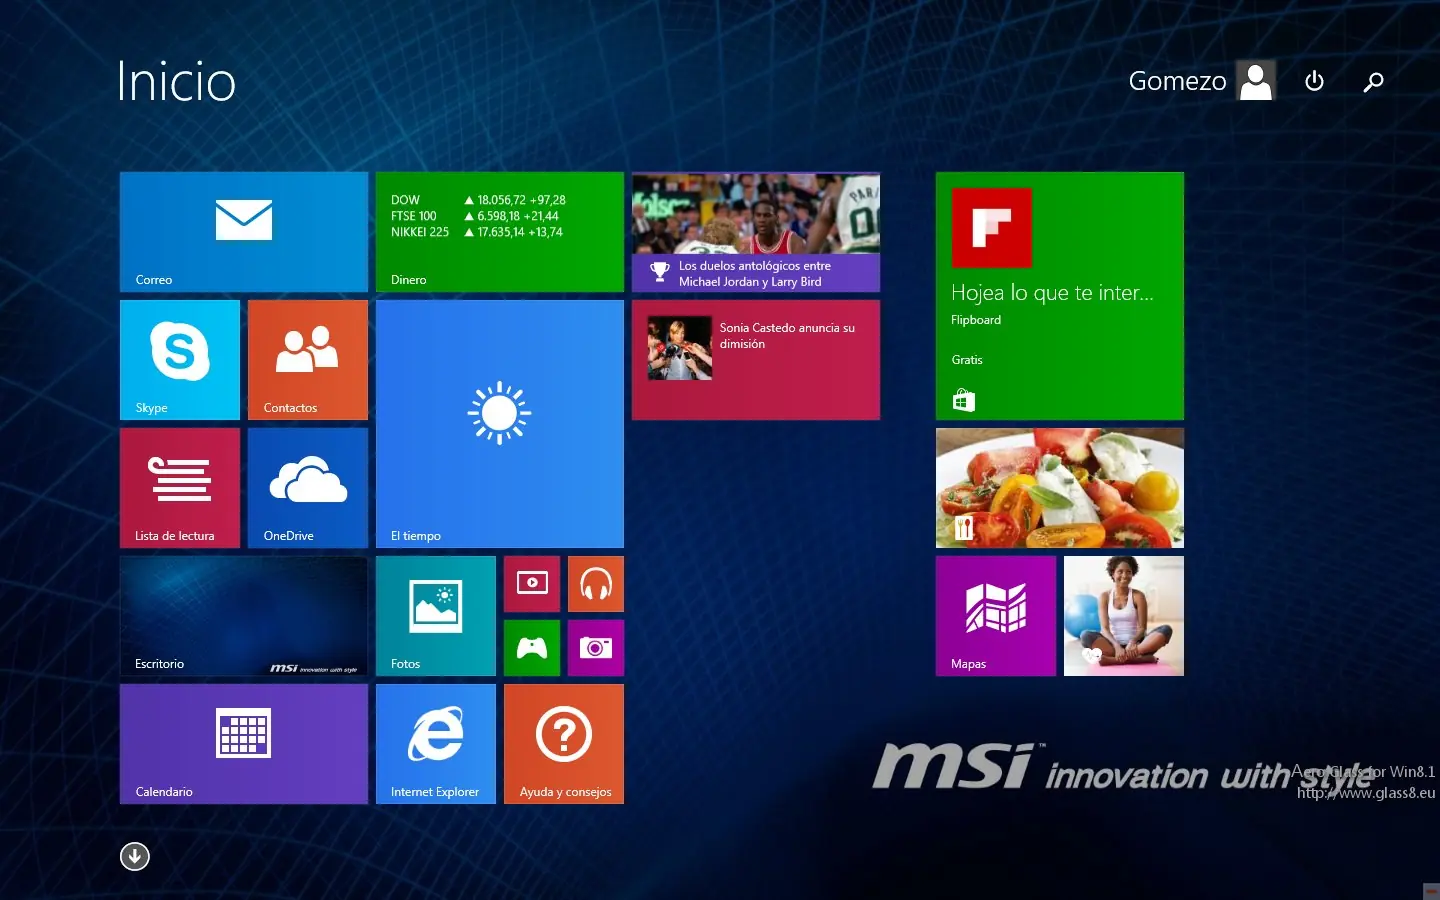Click the FTSE 100 index row
Image resolution: width=1440 pixels, height=900 pixels.
click(475, 216)
